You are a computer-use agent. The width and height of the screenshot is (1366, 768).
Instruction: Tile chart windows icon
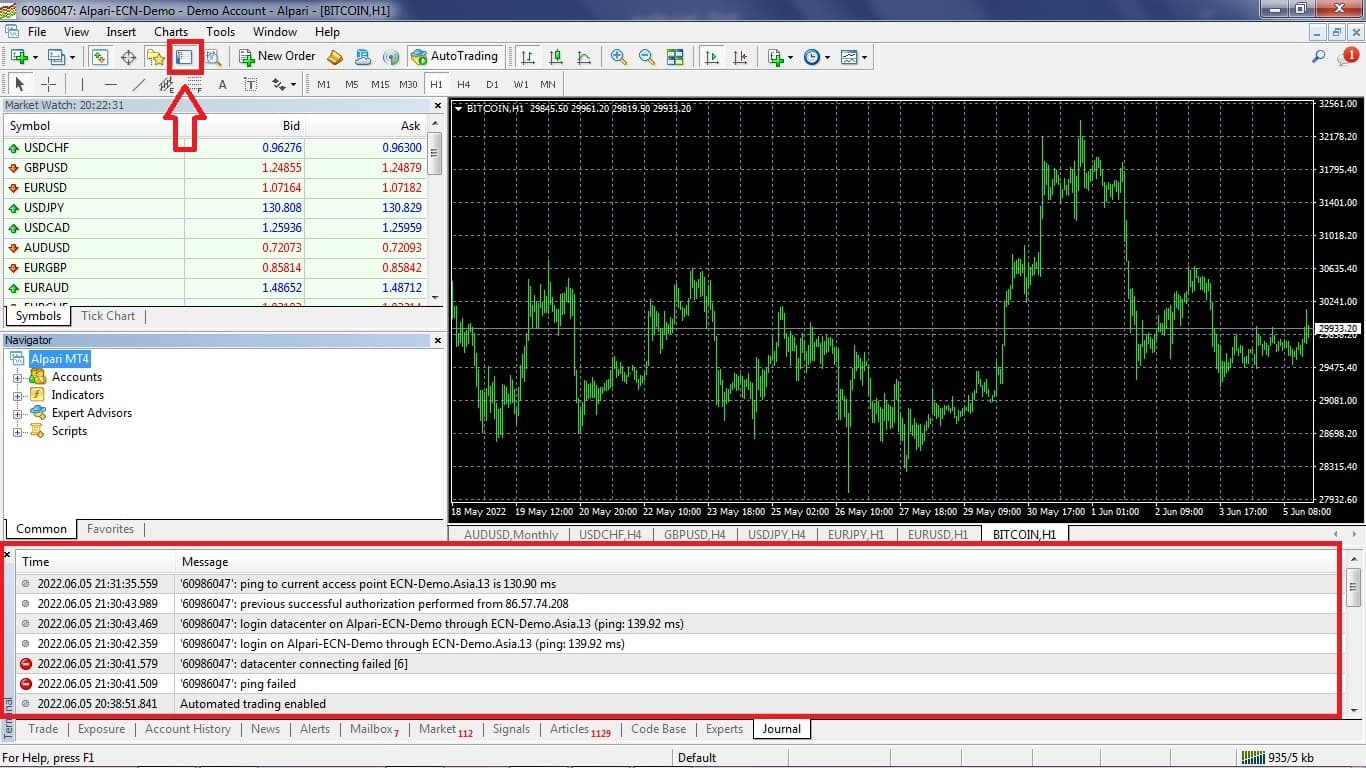(x=675, y=57)
